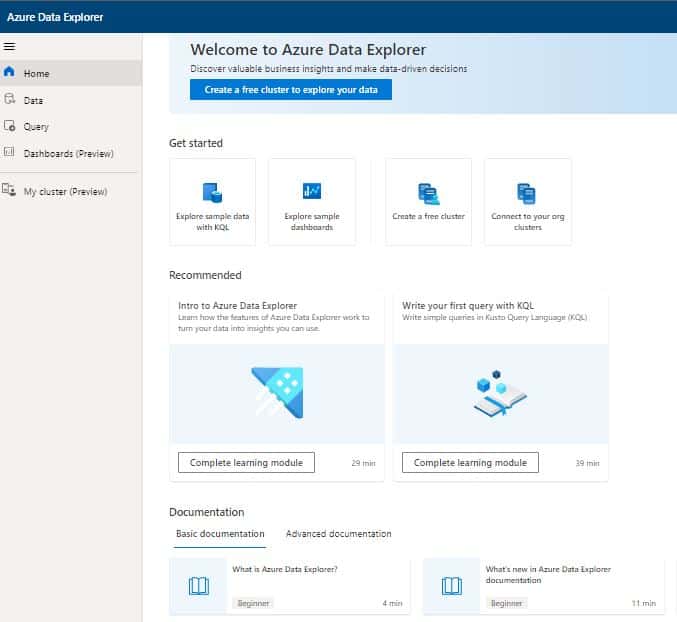Click the Get started section heading
This screenshot has height=622, width=677.
[x=196, y=143]
